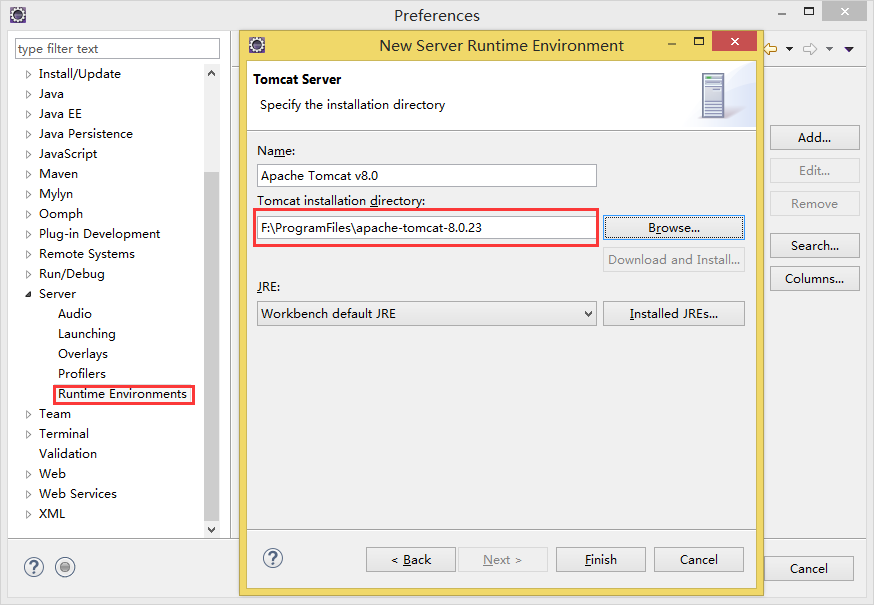Expand the Terminal tree node
This screenshot has width=874, height=605.
point(28,434)
